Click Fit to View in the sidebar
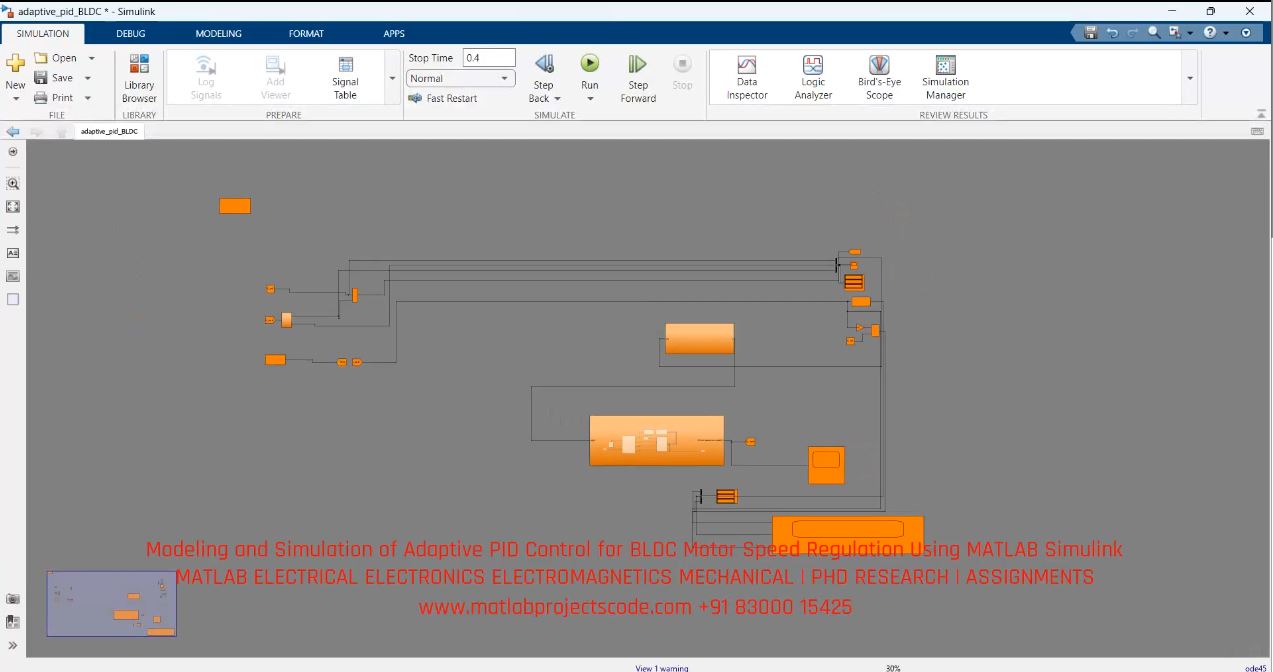The height and width of the screenshot is (672, 1273). tap(13, 206)
